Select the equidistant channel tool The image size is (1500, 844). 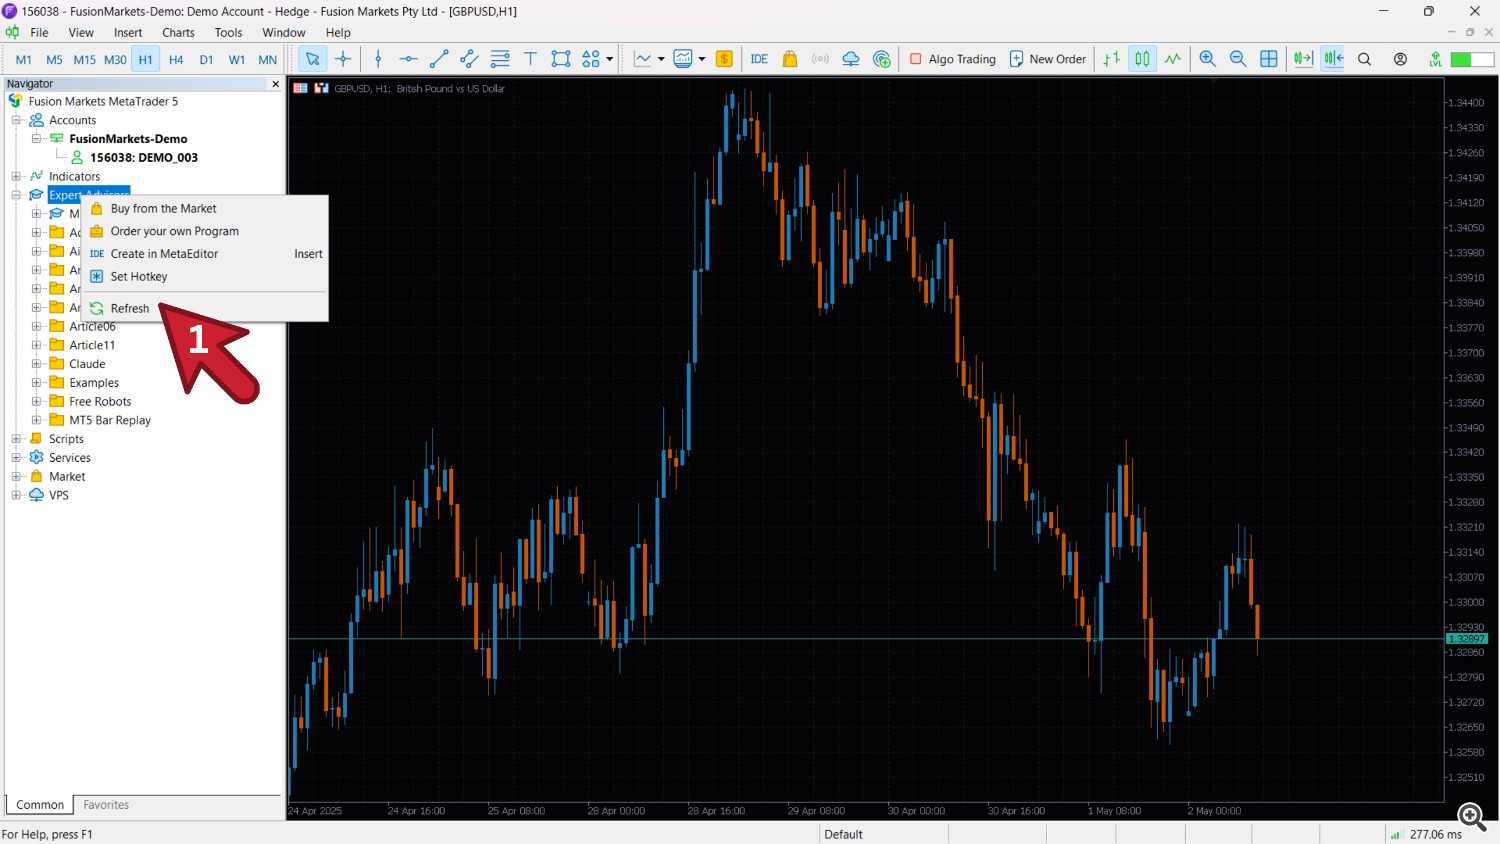[x=469, y=59]
